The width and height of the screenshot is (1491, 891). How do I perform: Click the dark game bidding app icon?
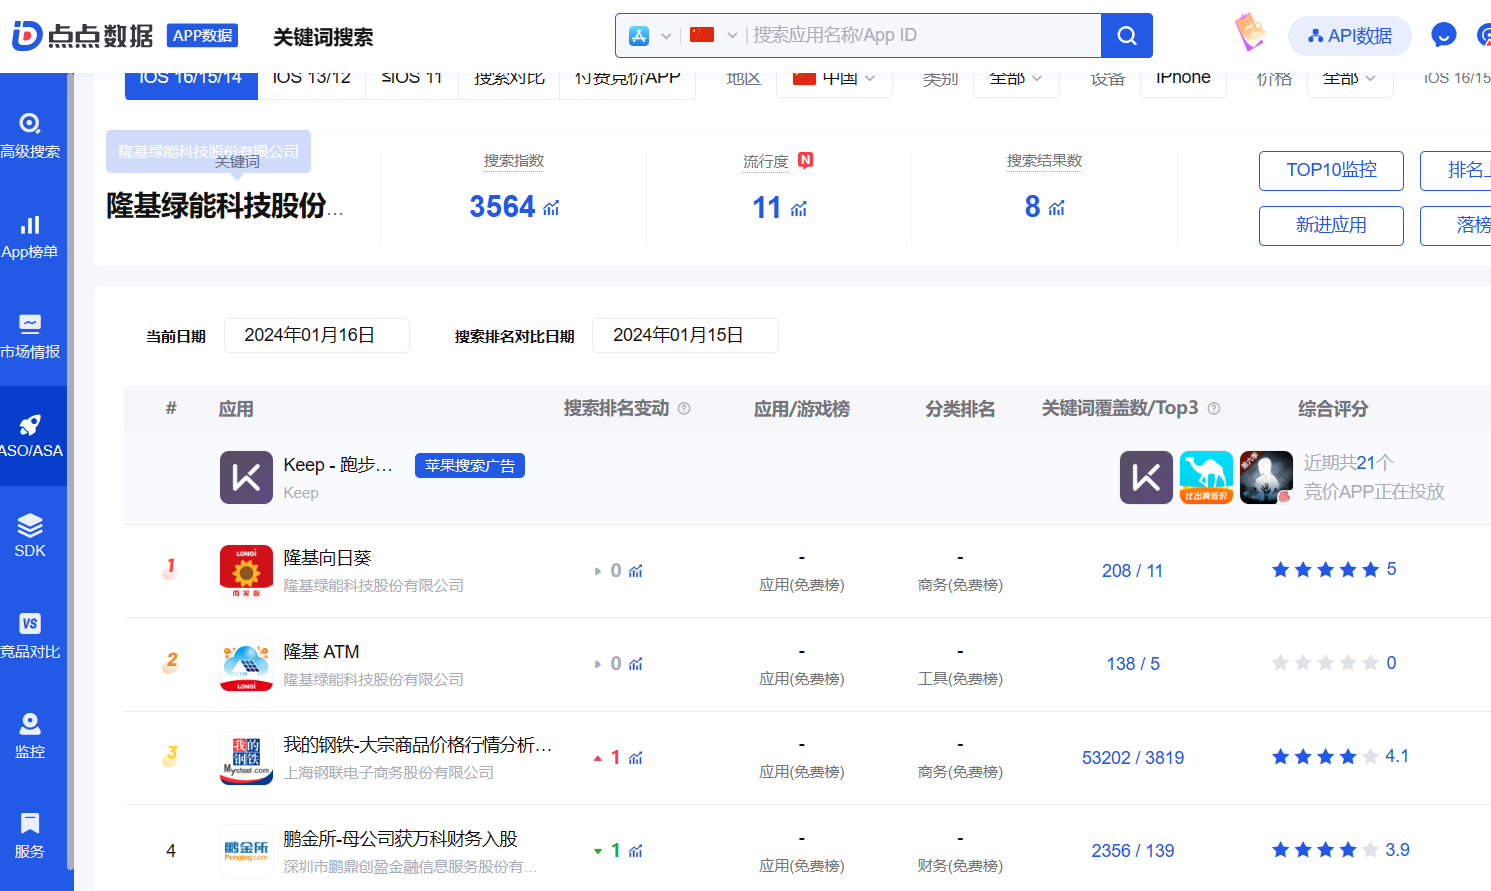click(x=1266, y=478)
